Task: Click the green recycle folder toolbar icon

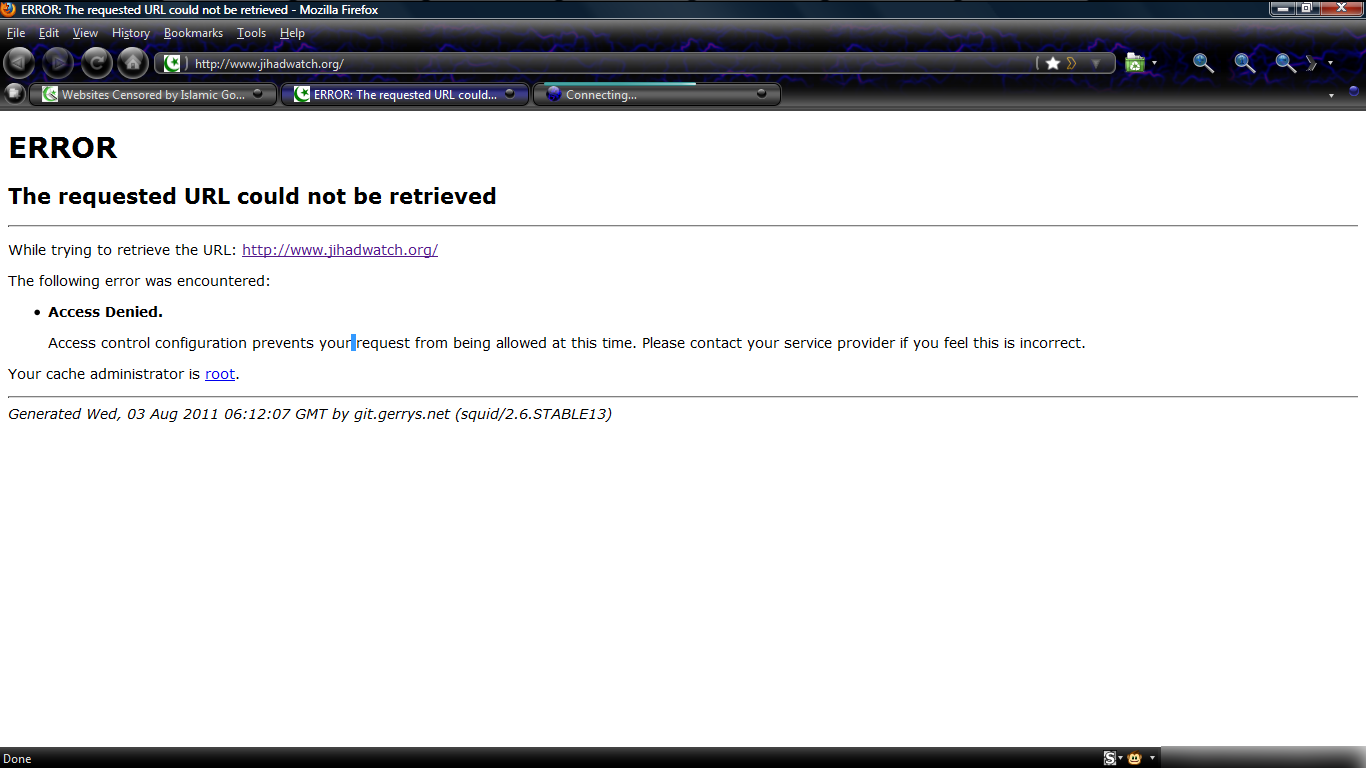Action: click(1134, 63)
